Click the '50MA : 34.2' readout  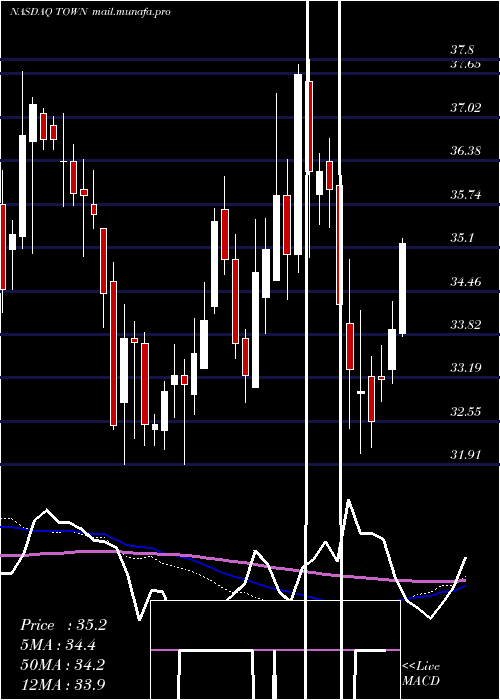[x=63, y=664]
